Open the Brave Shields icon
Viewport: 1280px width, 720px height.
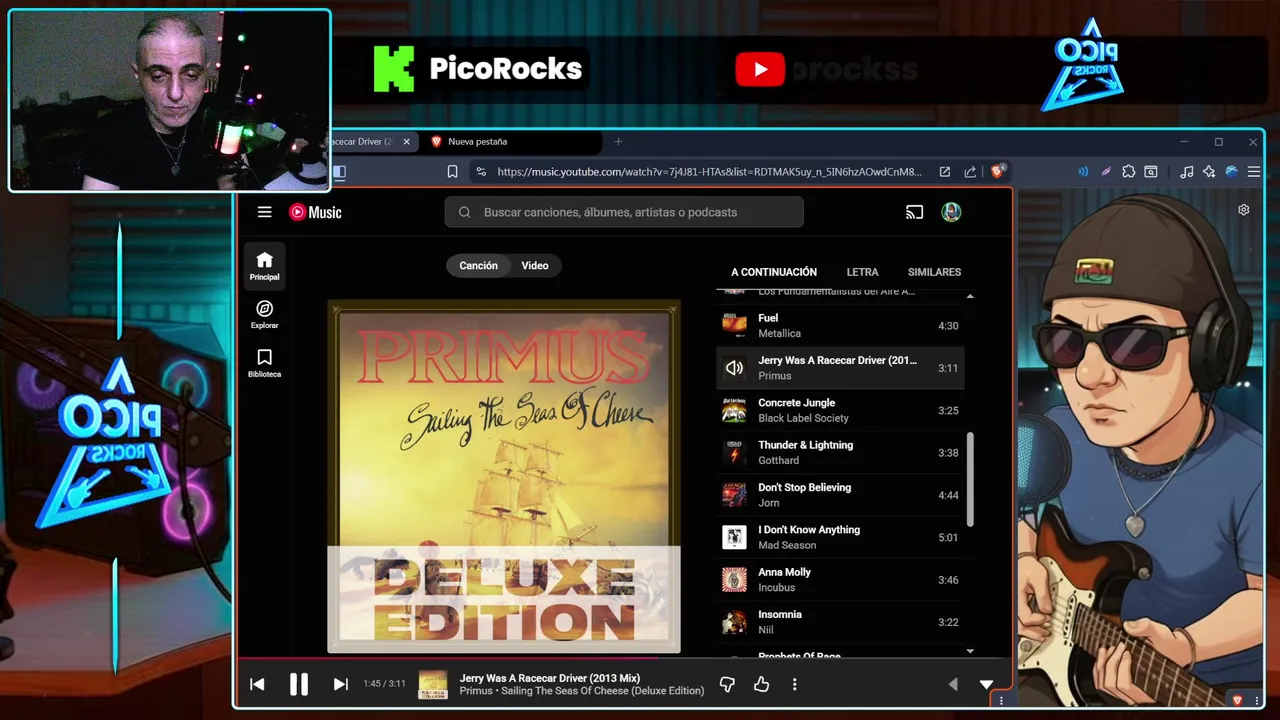point(997,172)
